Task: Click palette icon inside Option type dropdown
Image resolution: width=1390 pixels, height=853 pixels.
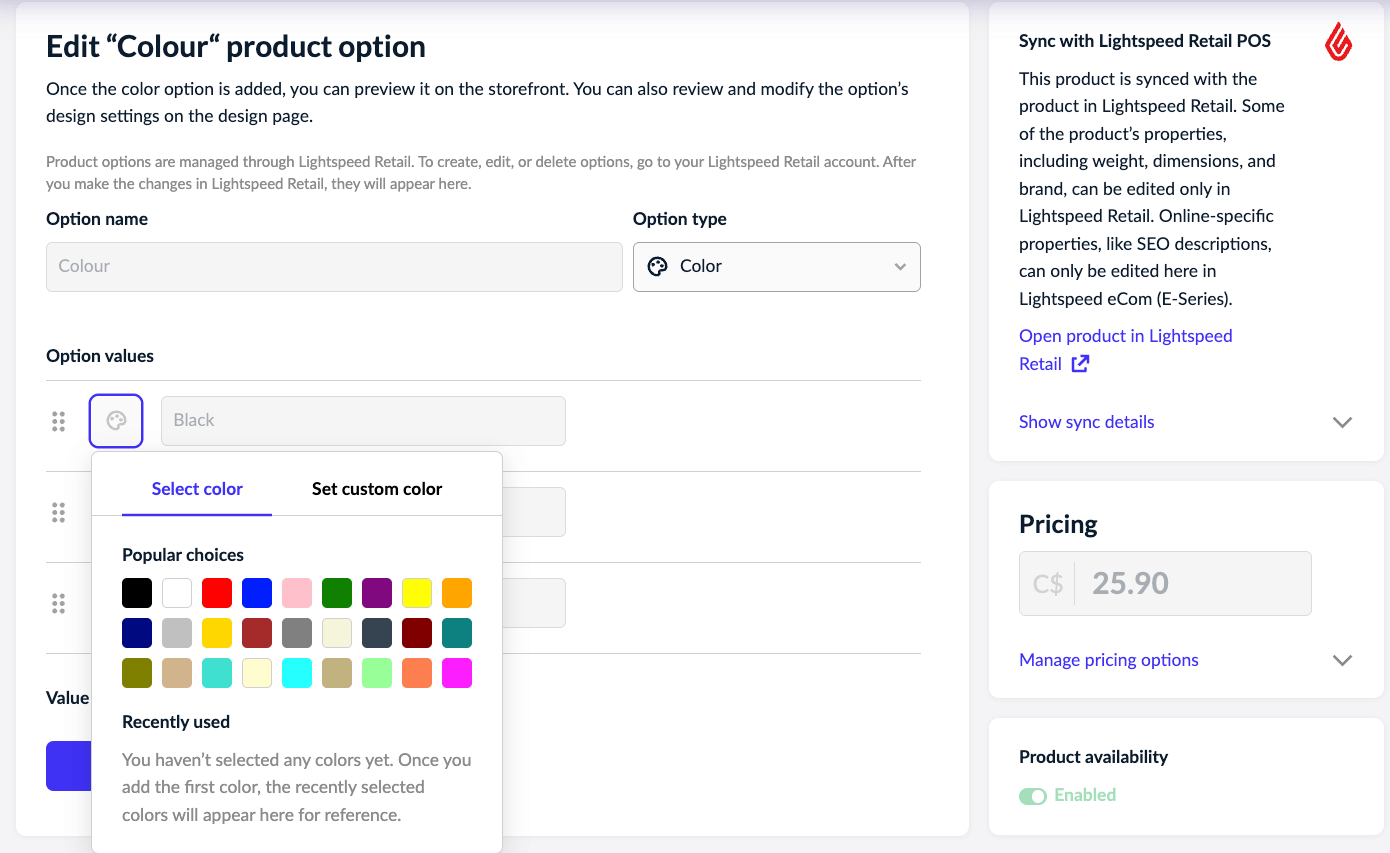Action: click(657, 266)
